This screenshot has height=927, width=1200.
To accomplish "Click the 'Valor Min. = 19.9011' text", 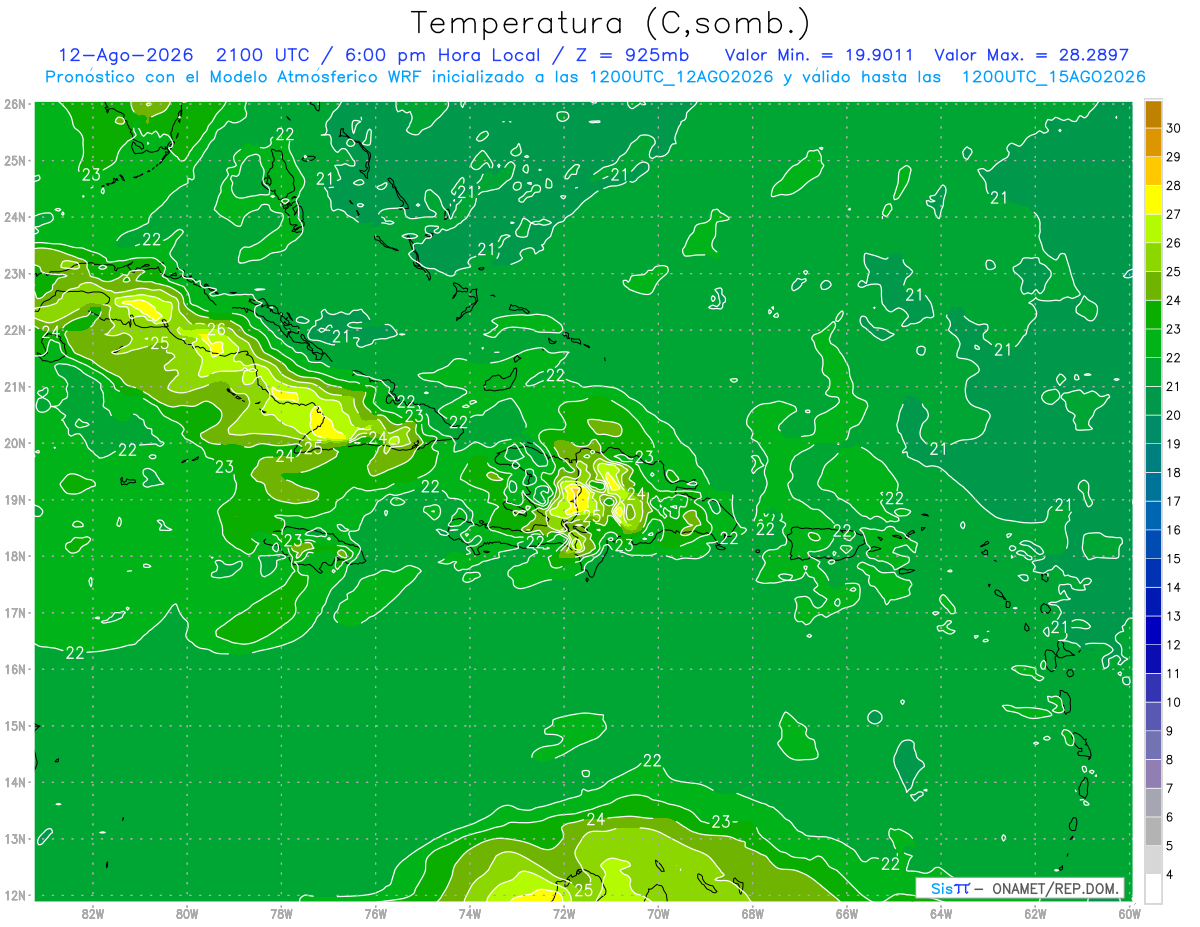I will point(819,55).
